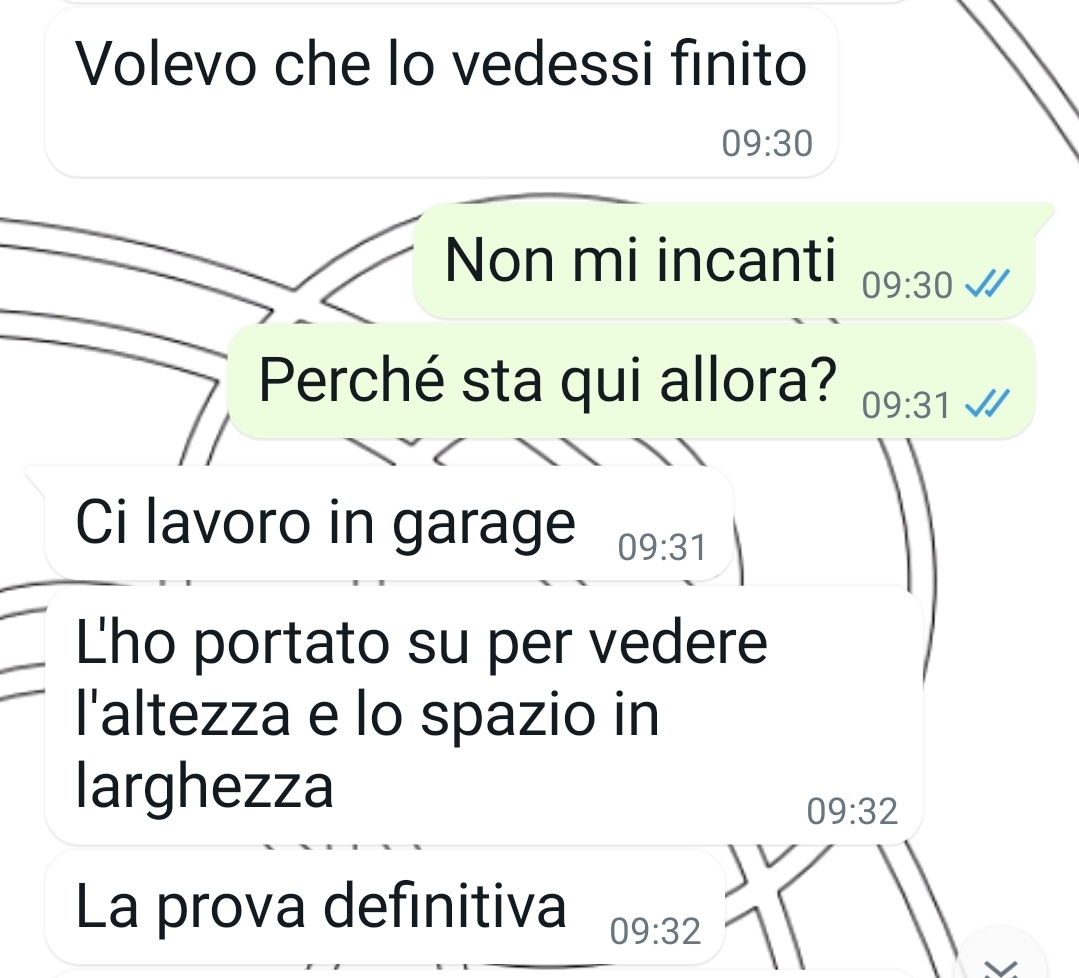Click the 09:30 timestamp beside "Non mi incanti"
The width and height of the screenshot is (1079, 978).
point(907,284)
